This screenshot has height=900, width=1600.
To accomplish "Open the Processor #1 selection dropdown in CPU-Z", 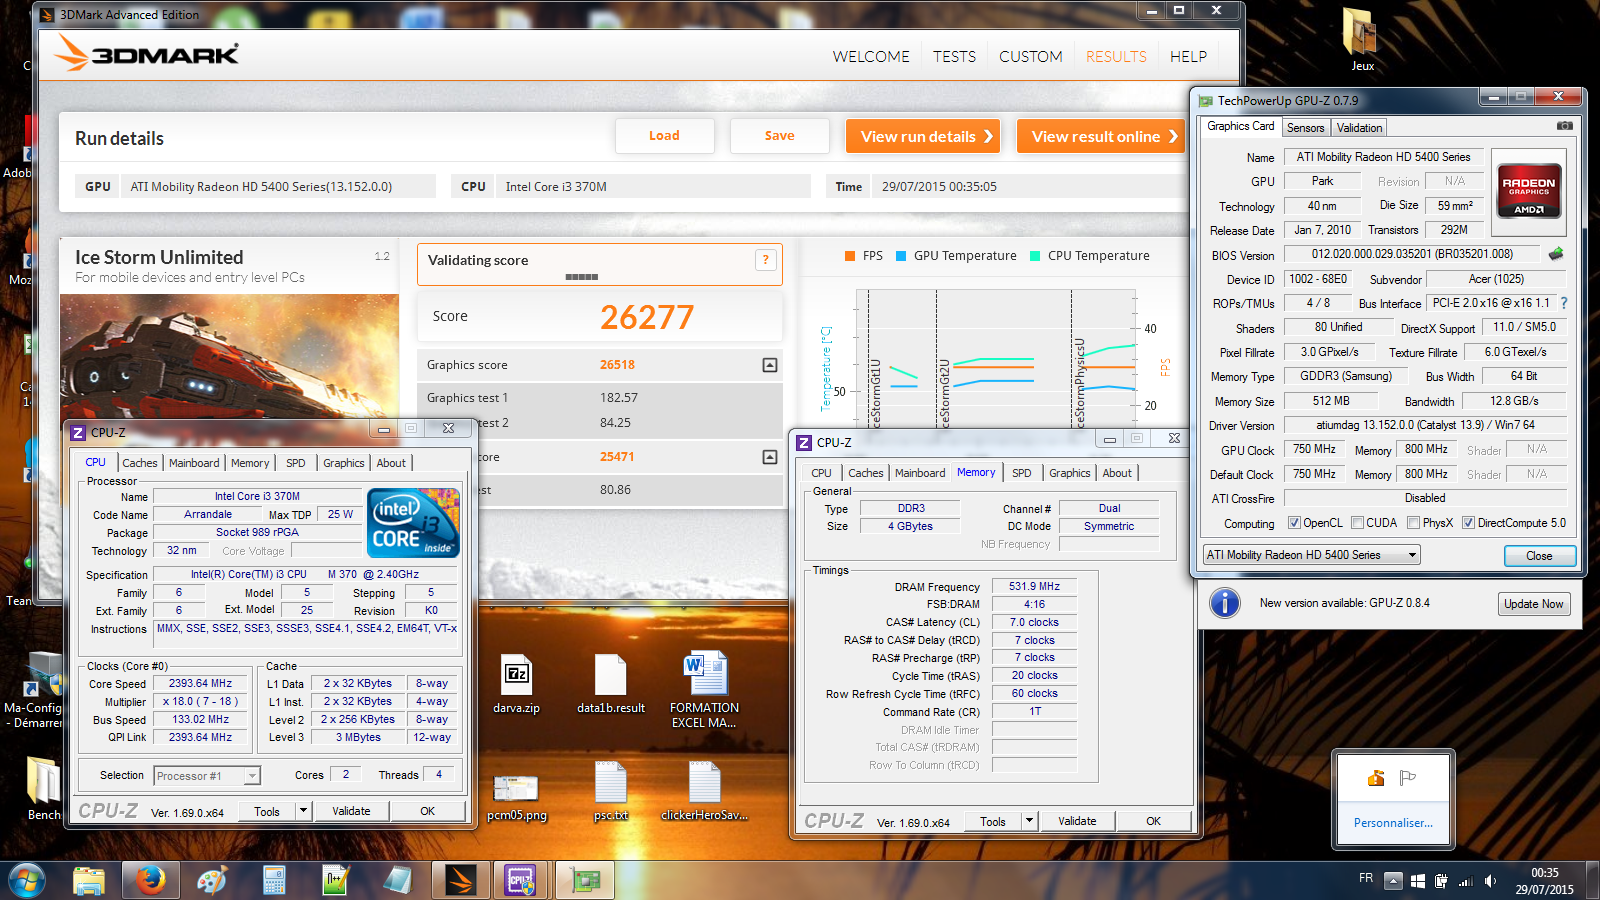I will [207, 775].
